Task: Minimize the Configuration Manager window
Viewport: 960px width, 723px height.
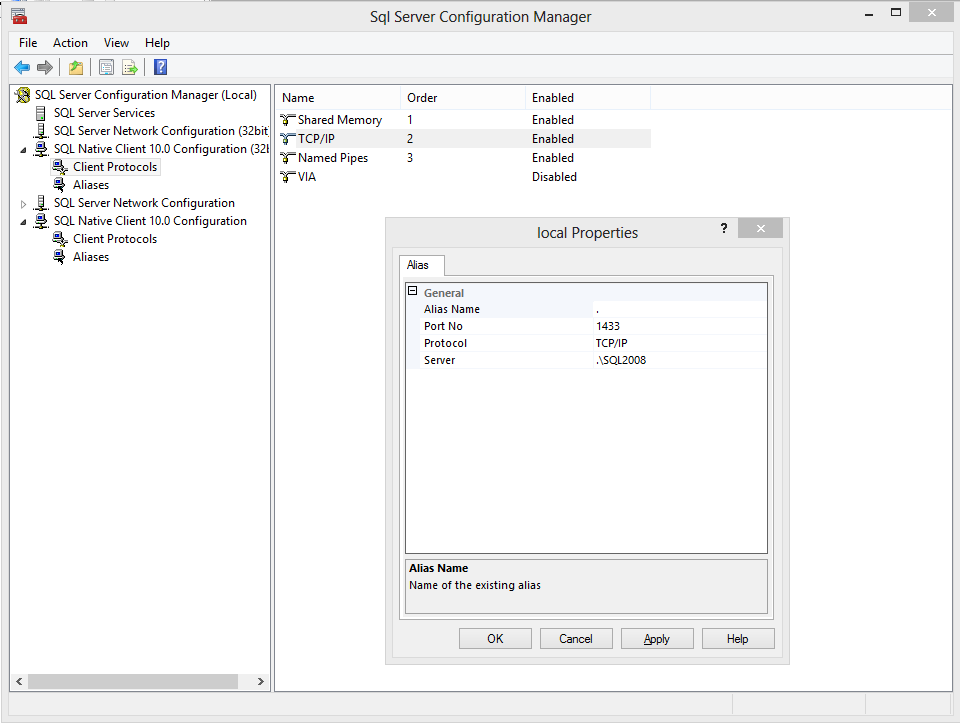Action: [869, 13]
